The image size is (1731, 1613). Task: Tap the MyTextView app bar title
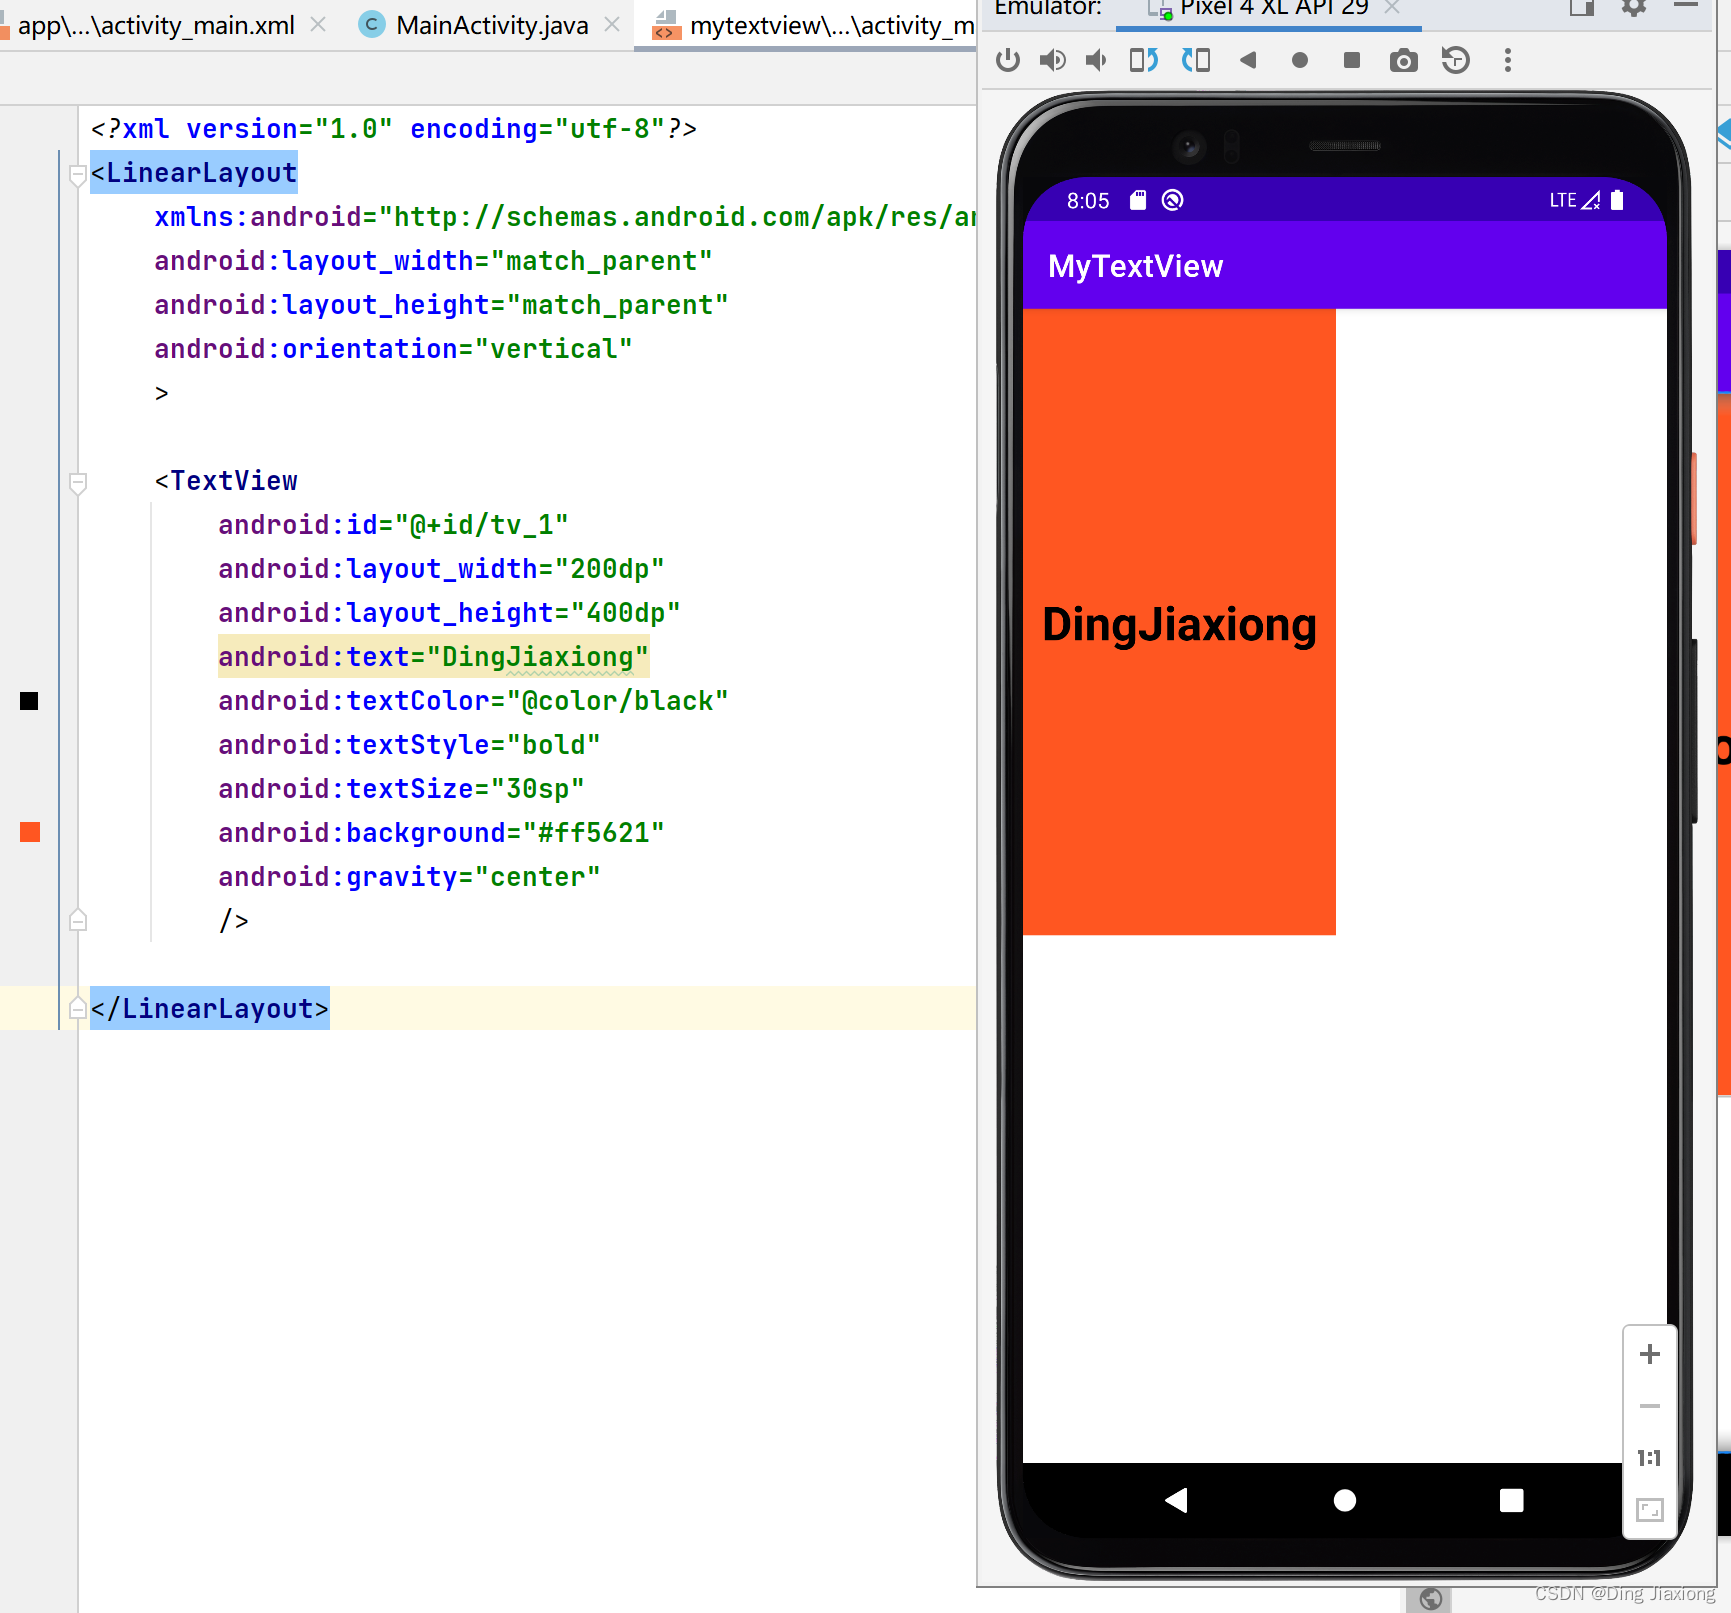click(1135, 266)
